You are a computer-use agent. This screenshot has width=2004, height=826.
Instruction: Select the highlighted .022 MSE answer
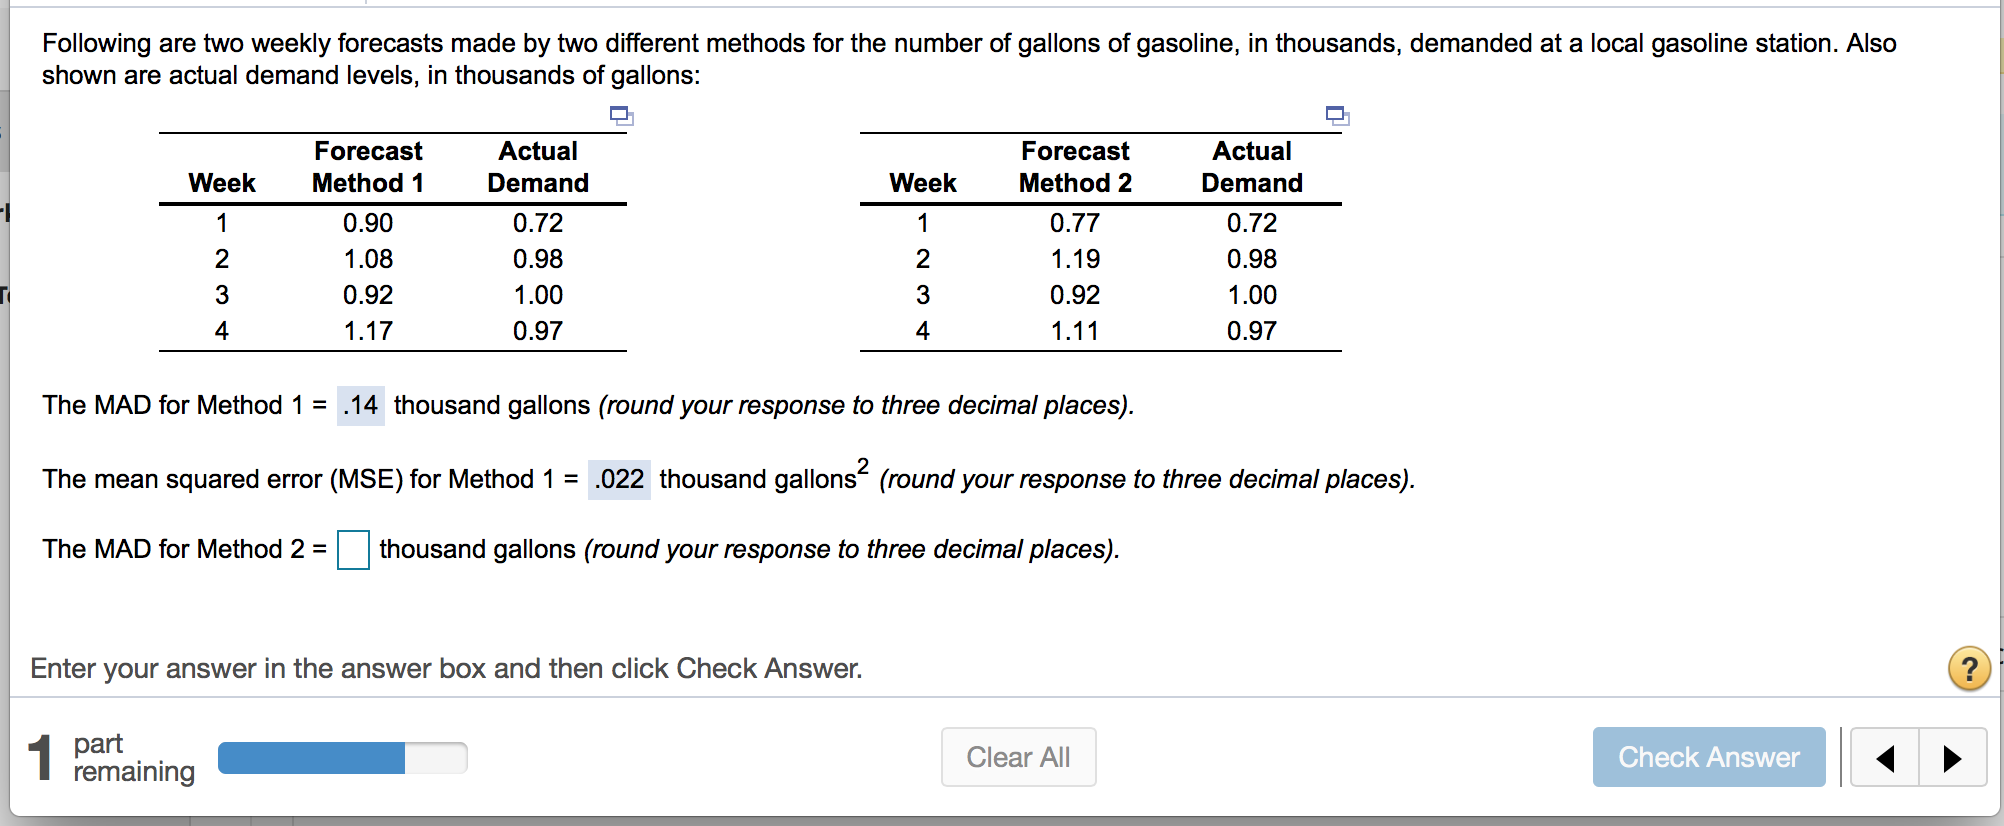pos(617,479)
